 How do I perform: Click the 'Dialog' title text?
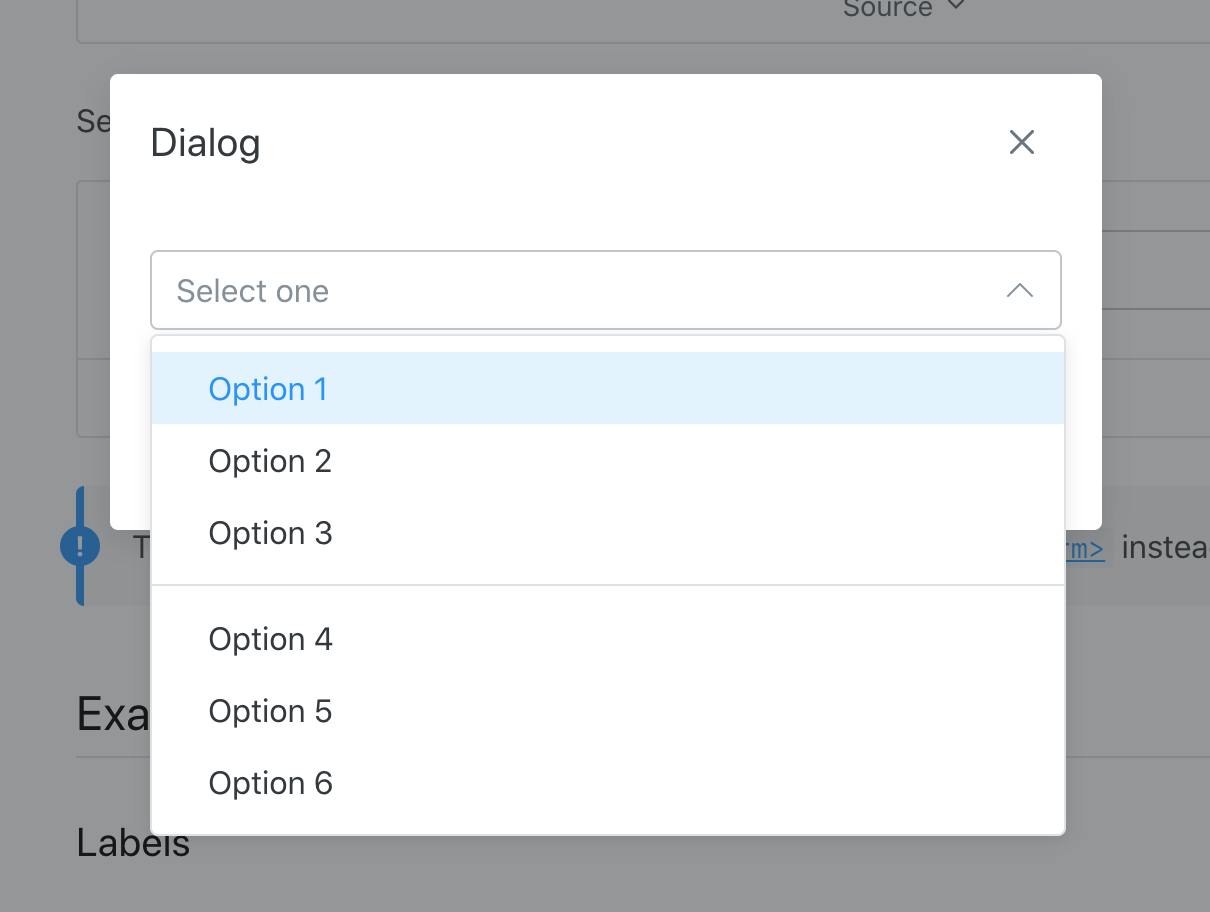205,142
